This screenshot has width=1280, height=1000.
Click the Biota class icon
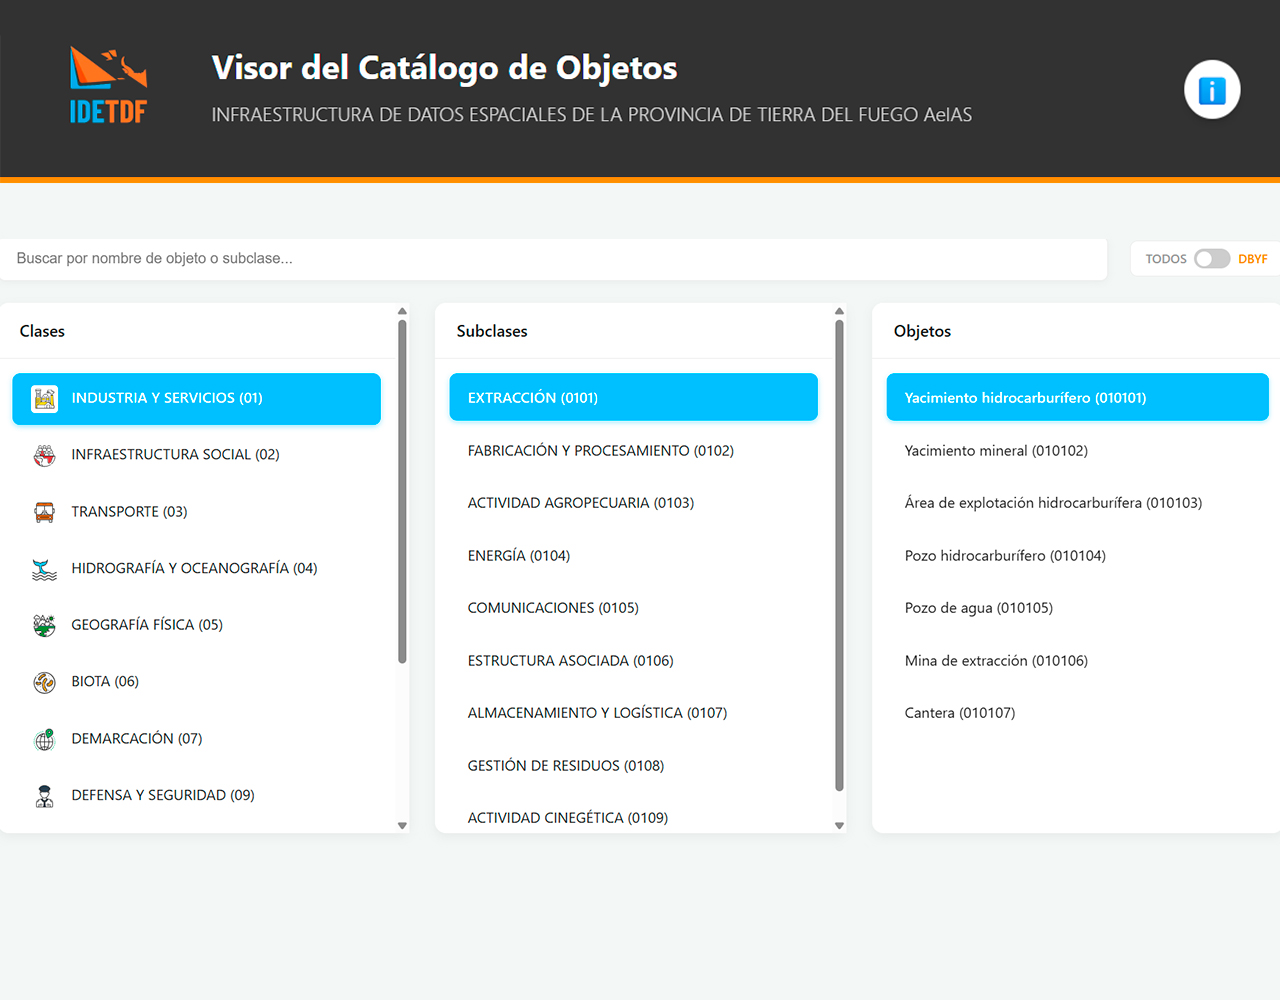point(44,682)
